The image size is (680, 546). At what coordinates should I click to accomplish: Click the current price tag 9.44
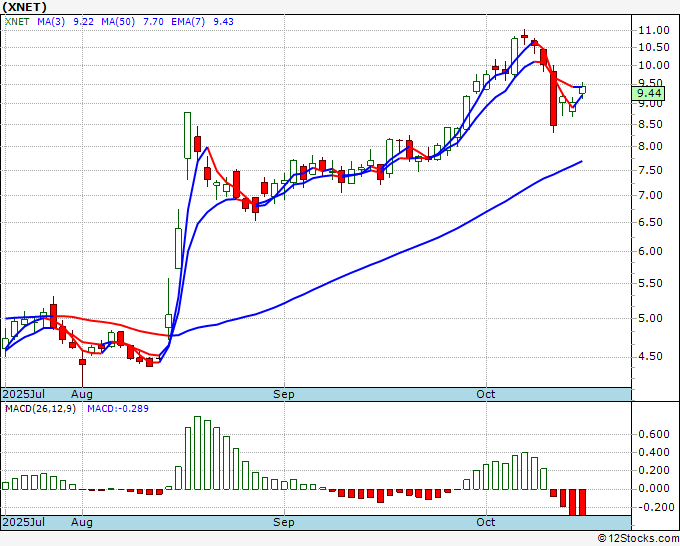[x=649, y=93]
